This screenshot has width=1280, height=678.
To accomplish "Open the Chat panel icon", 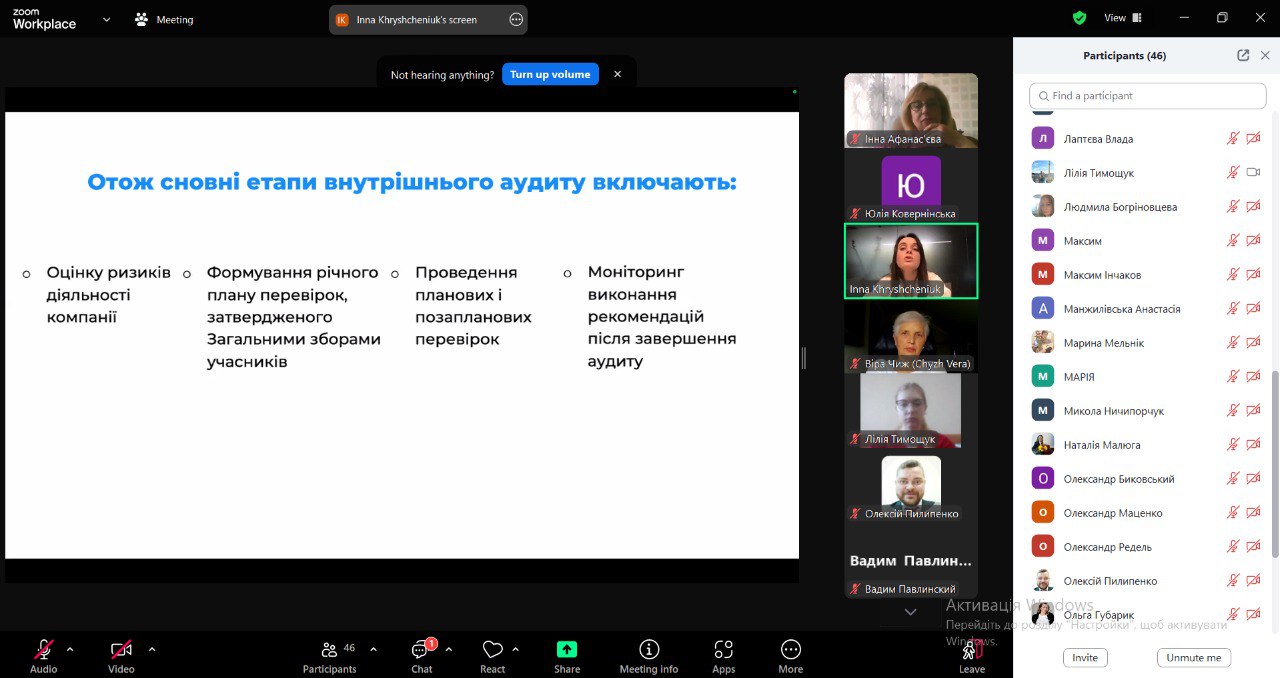I will pos(421,651).
